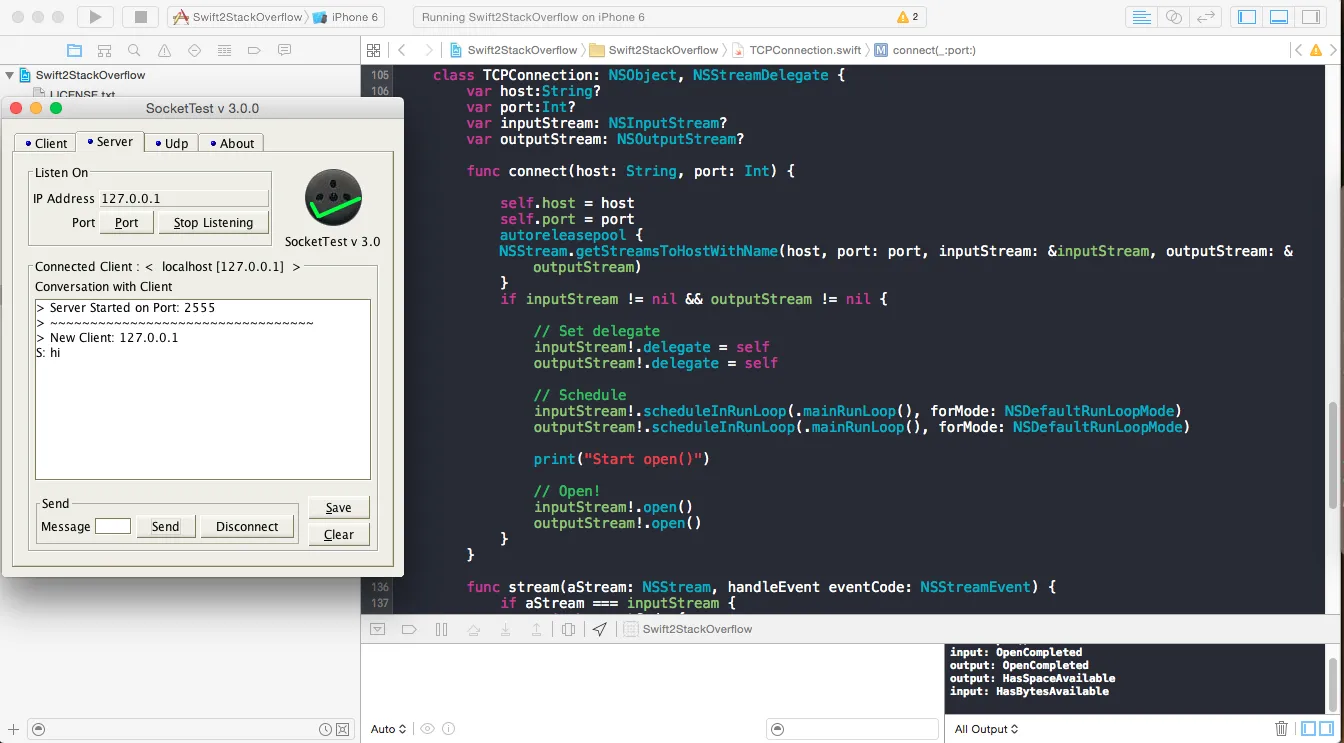This screenshot has height=743, width=1344.
Task: Clear the conversation in SocketTest
Action: point(338,535)
